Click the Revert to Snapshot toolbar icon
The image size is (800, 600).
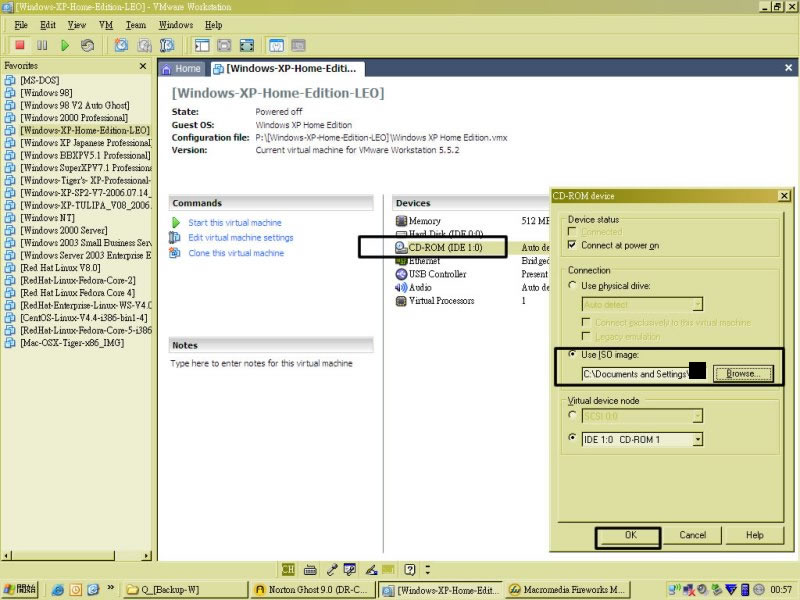(144, 45)
